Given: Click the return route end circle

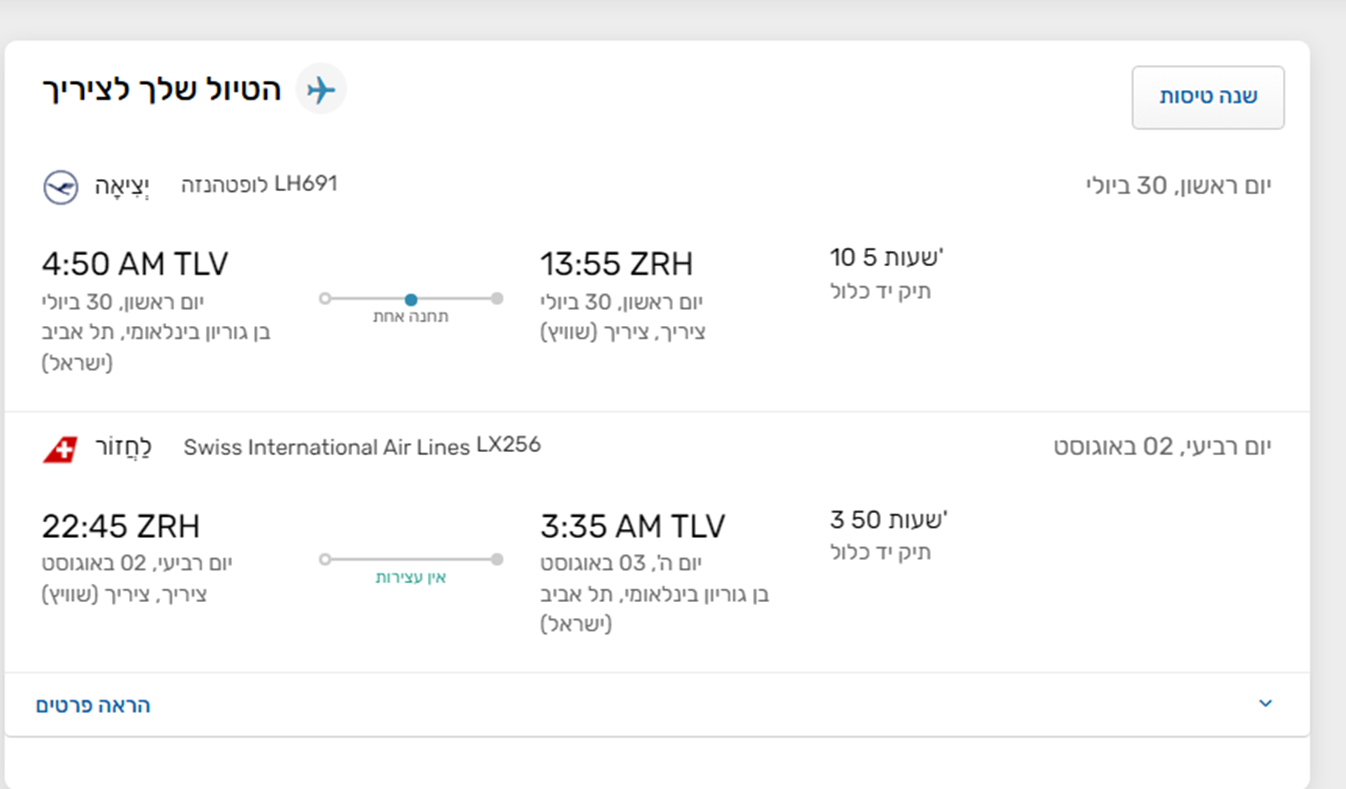Looking at the screenshot, I should (497, 560).
